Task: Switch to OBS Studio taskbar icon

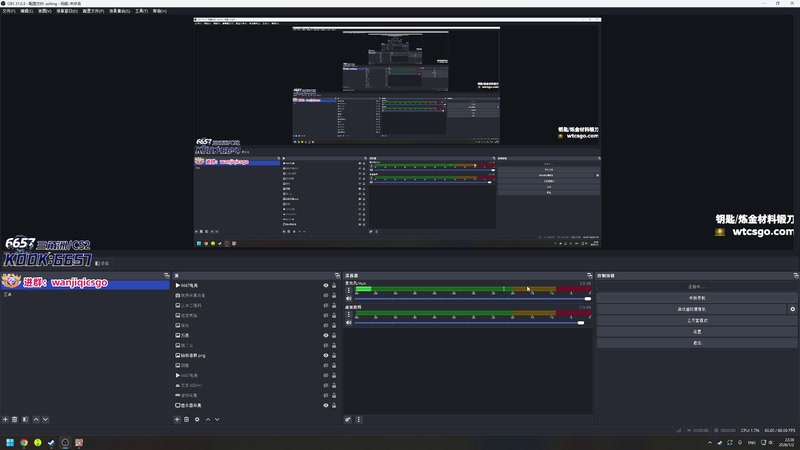Action: click(65, 443)
